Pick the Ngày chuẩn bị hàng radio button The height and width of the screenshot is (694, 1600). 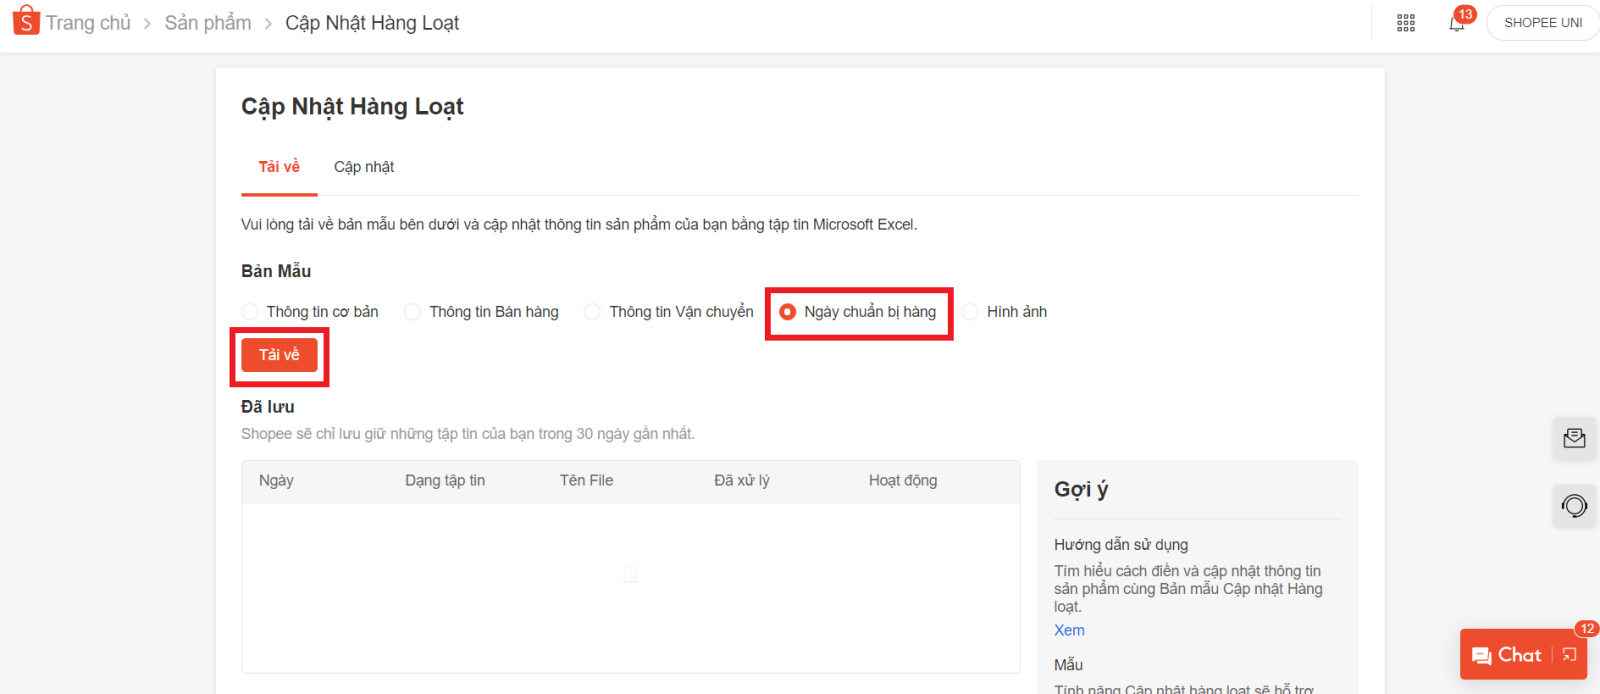[x=788, y=312]
